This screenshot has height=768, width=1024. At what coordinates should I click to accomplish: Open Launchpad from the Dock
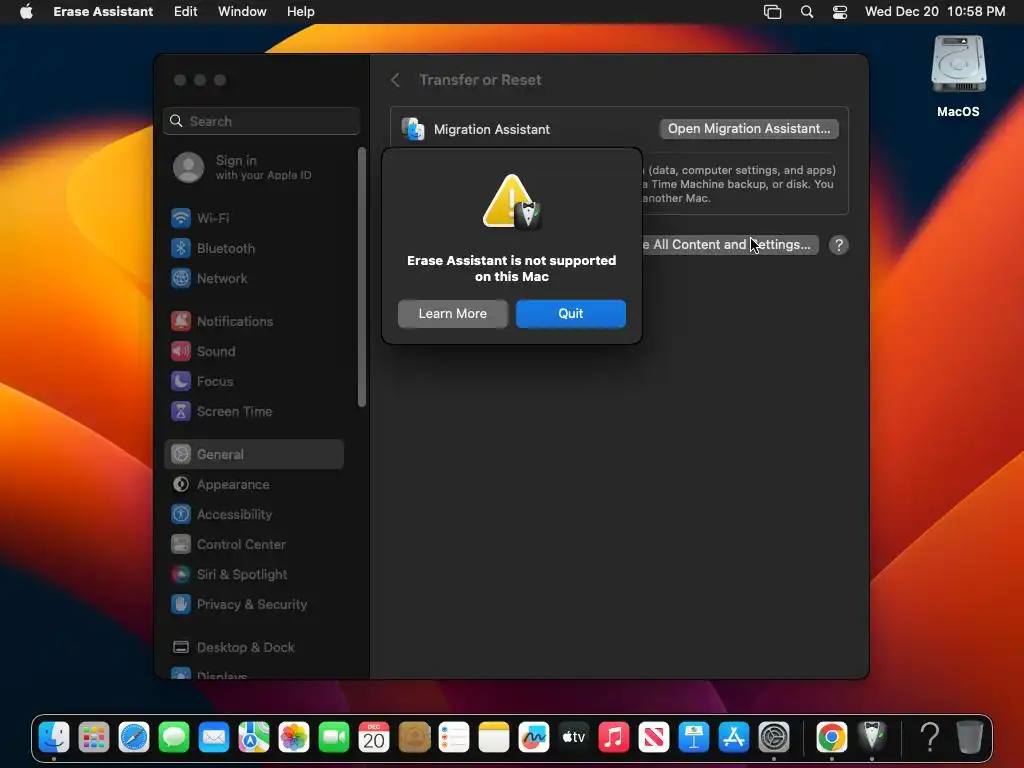(94, 738)
